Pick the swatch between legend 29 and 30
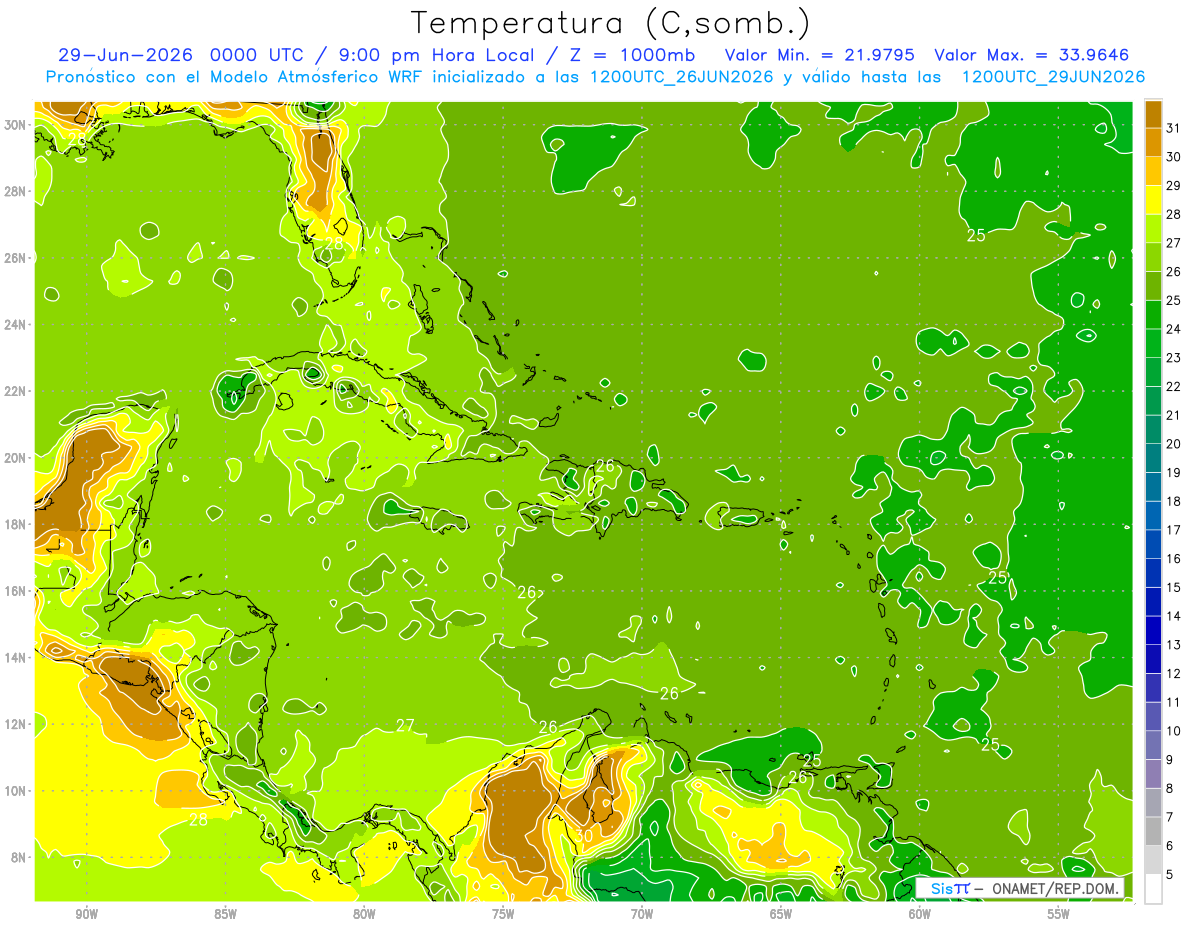1200x927 pixels. tap(1153, 171)
